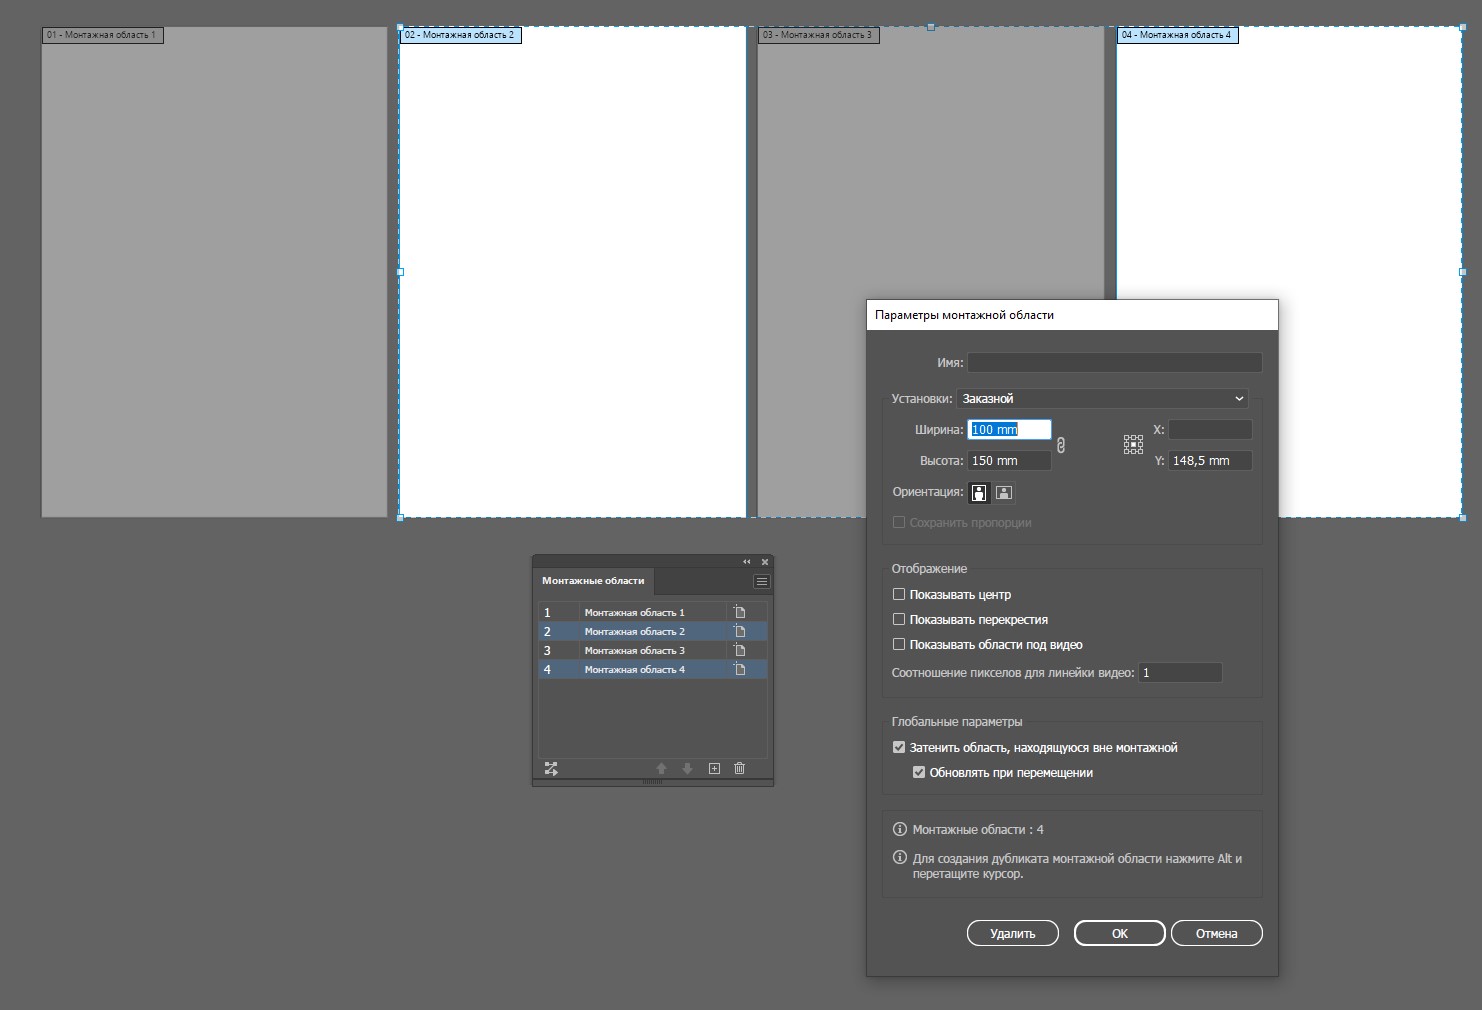Click the Ширина input field
Image resolution: width=1482 pixels, height=1010 pixels.
1009,429
